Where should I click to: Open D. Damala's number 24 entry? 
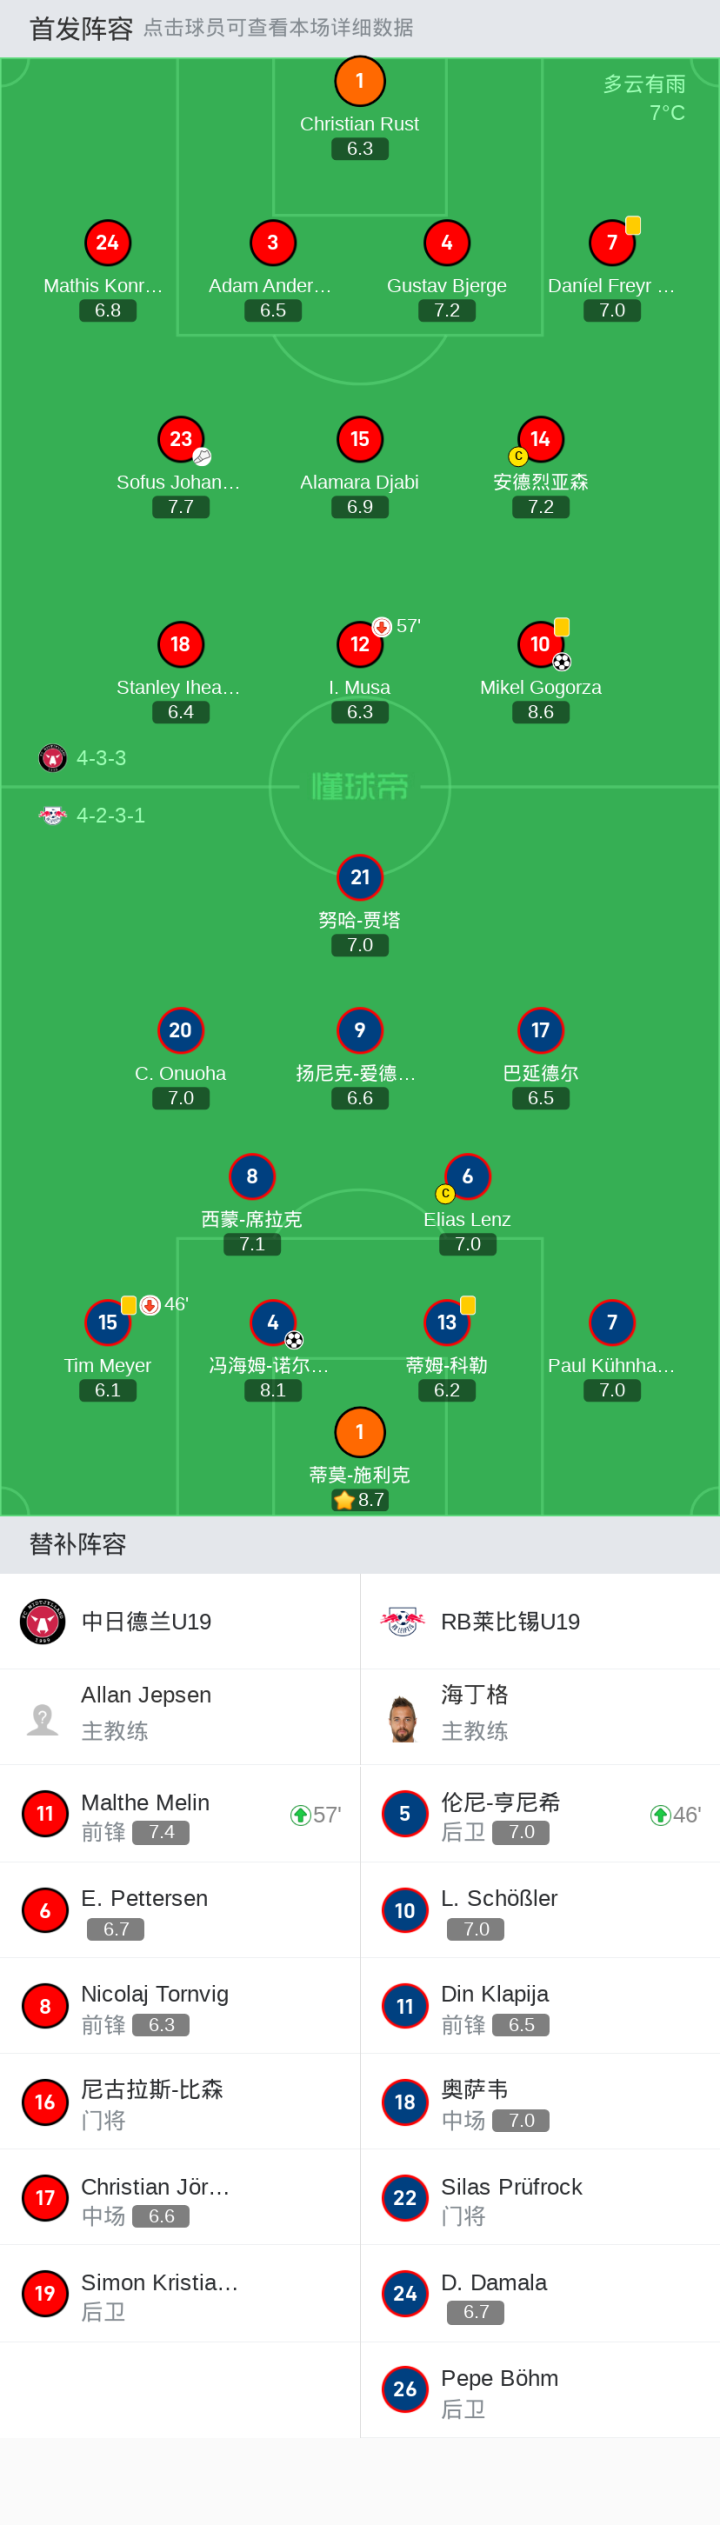point(540,2294)
